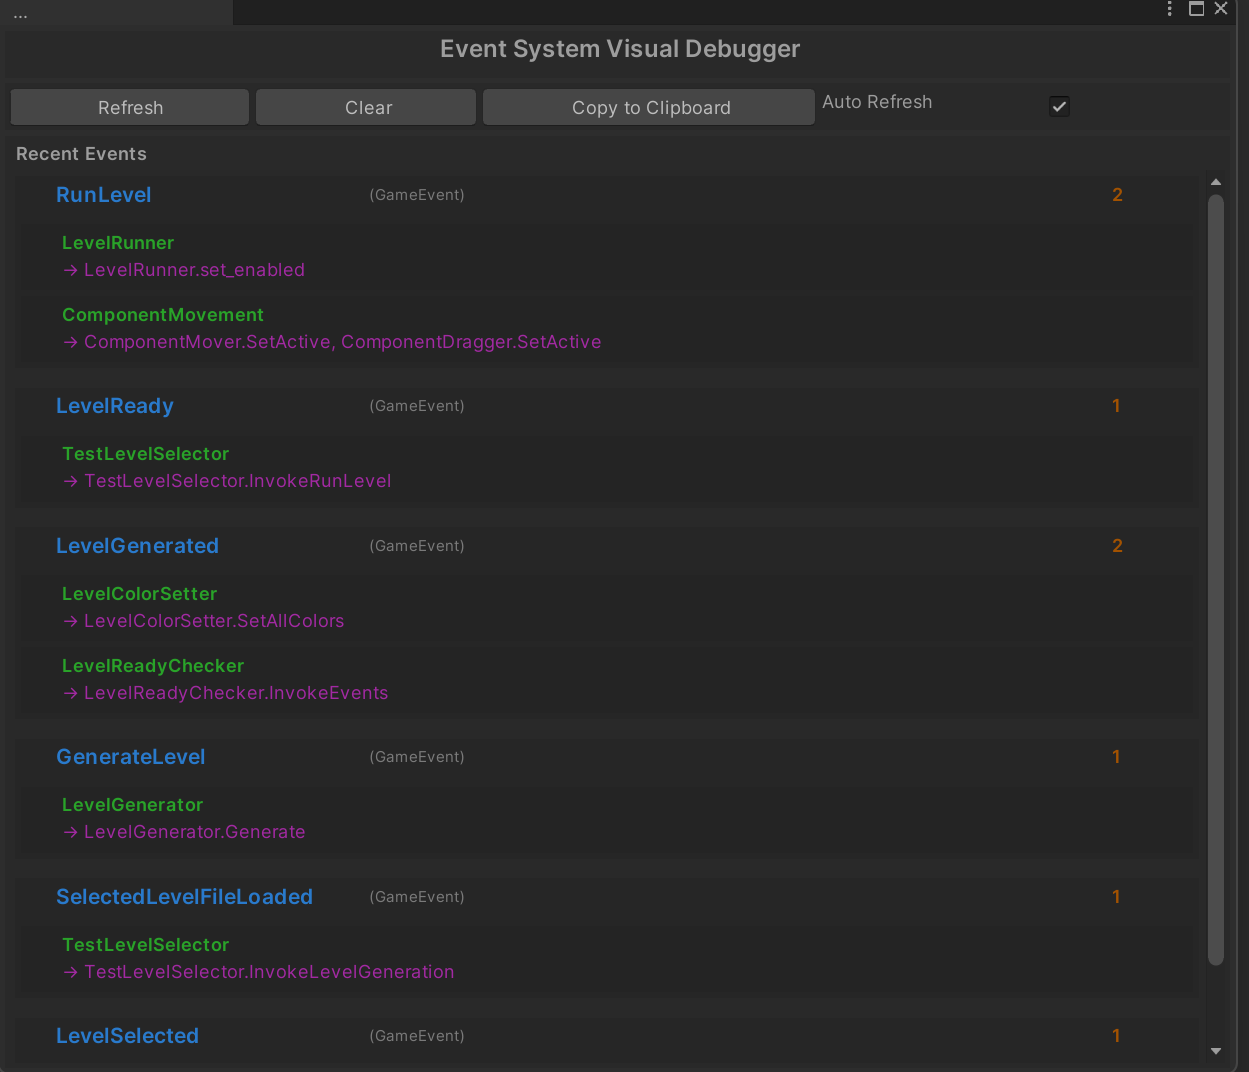Image resolution: width=1249 pixels, height=1072 pixels.
Task: Click the scrollbar up arrow
Action: click(x=1216, y=181)
